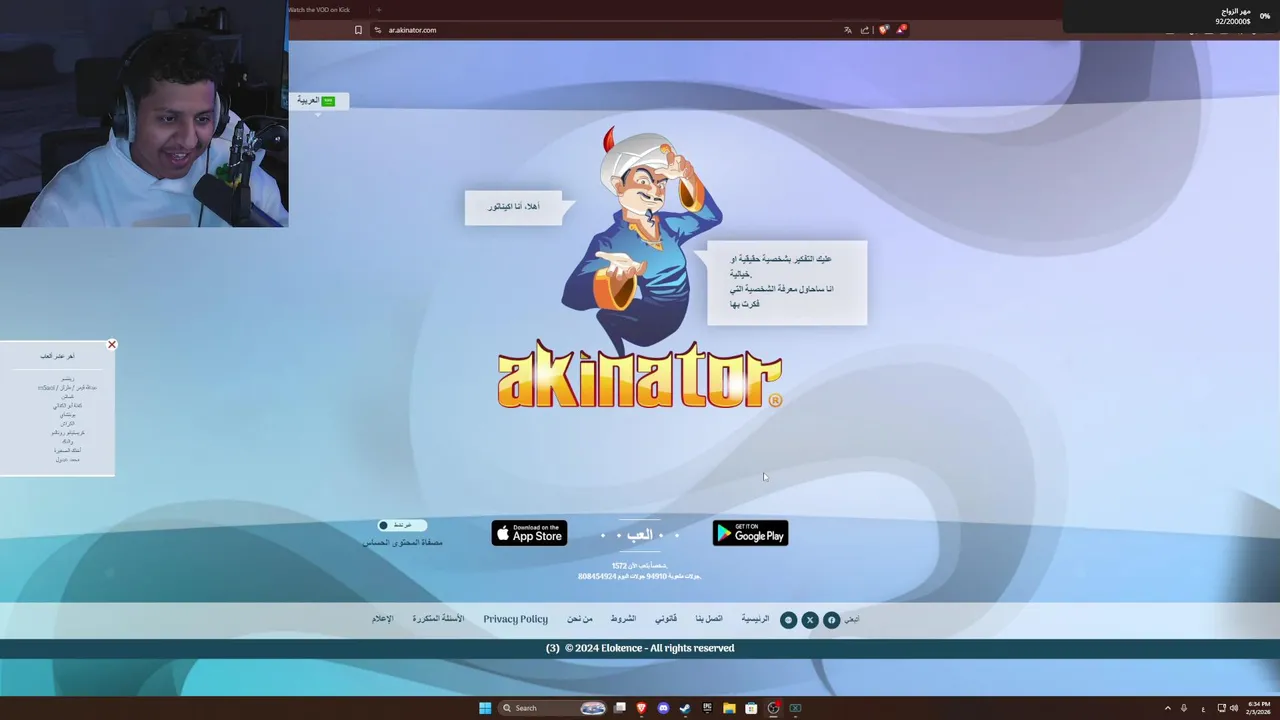Select the Watch the VOD on Kick tab
Viewport: 1280px width, 720px height.
click(320, 10)
